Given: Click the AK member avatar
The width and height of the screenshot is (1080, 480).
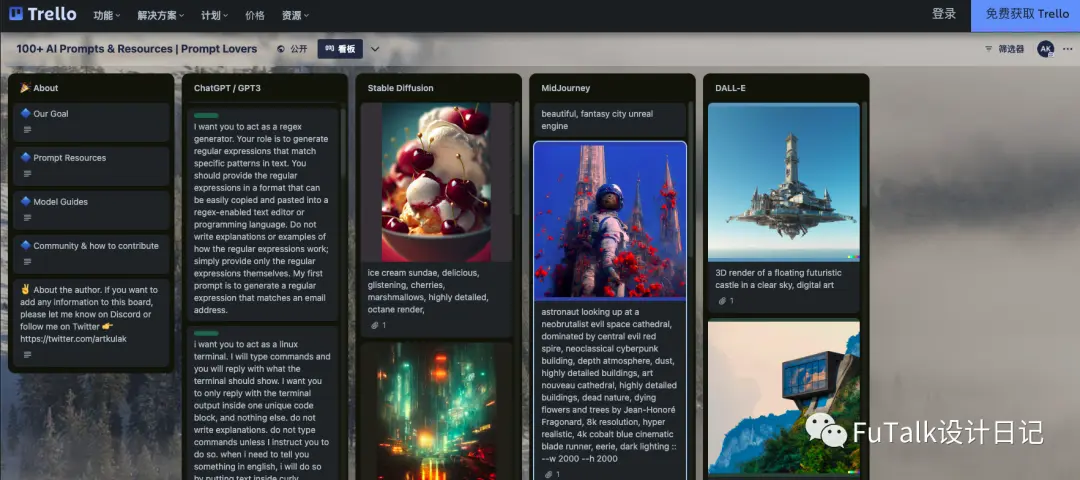Looking at the screenshot, I should coord(1046,49).
